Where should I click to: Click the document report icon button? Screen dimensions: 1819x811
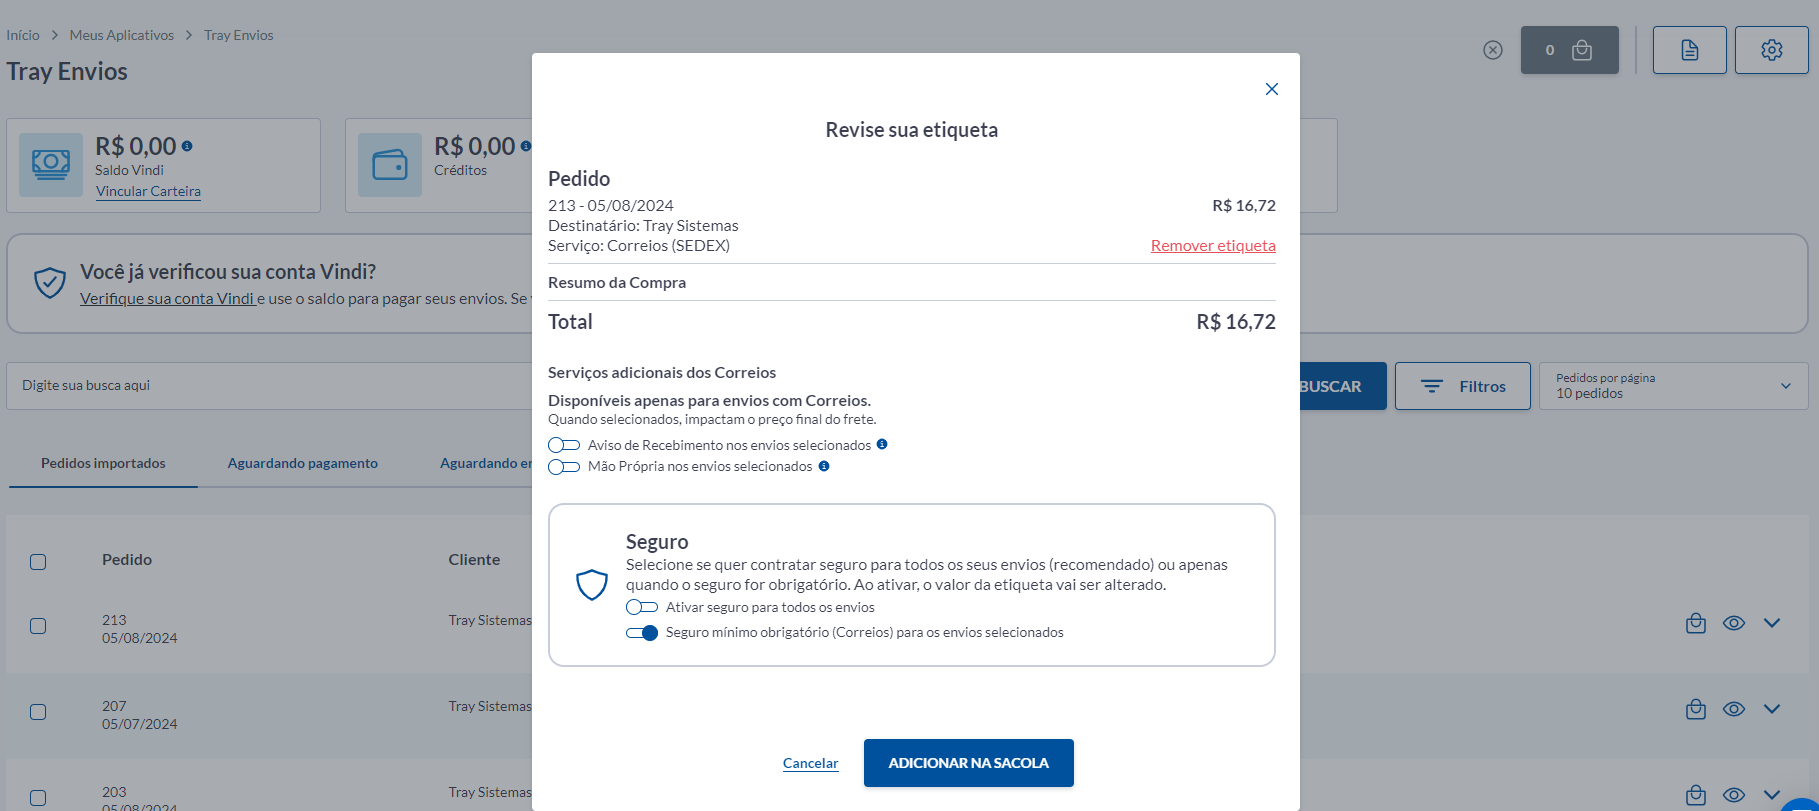pyautogui.click(x=1689, y=50)
